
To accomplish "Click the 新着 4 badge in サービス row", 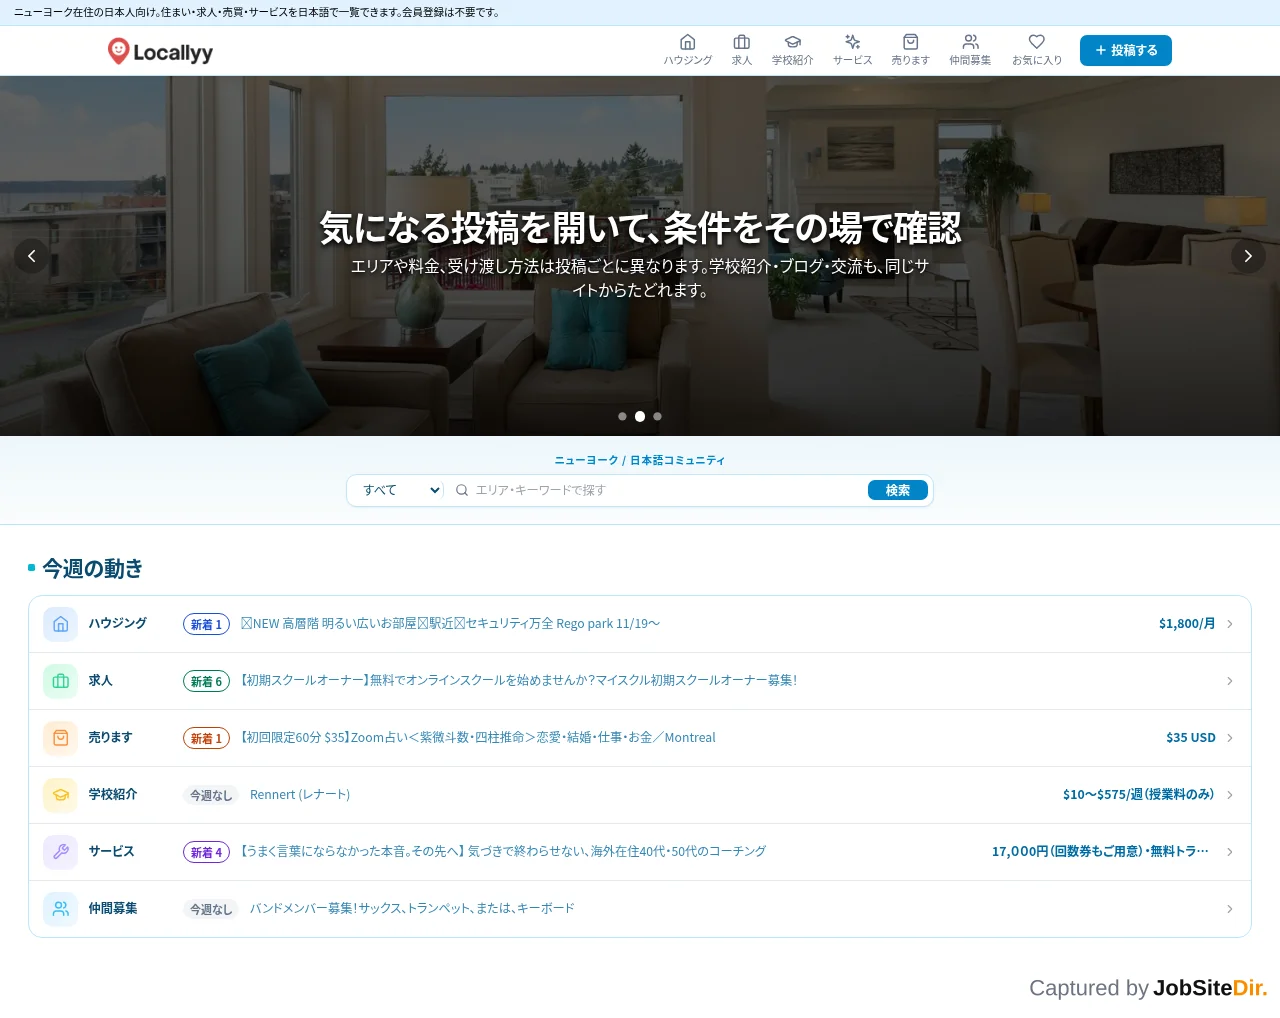I will (x=206, y=853).
